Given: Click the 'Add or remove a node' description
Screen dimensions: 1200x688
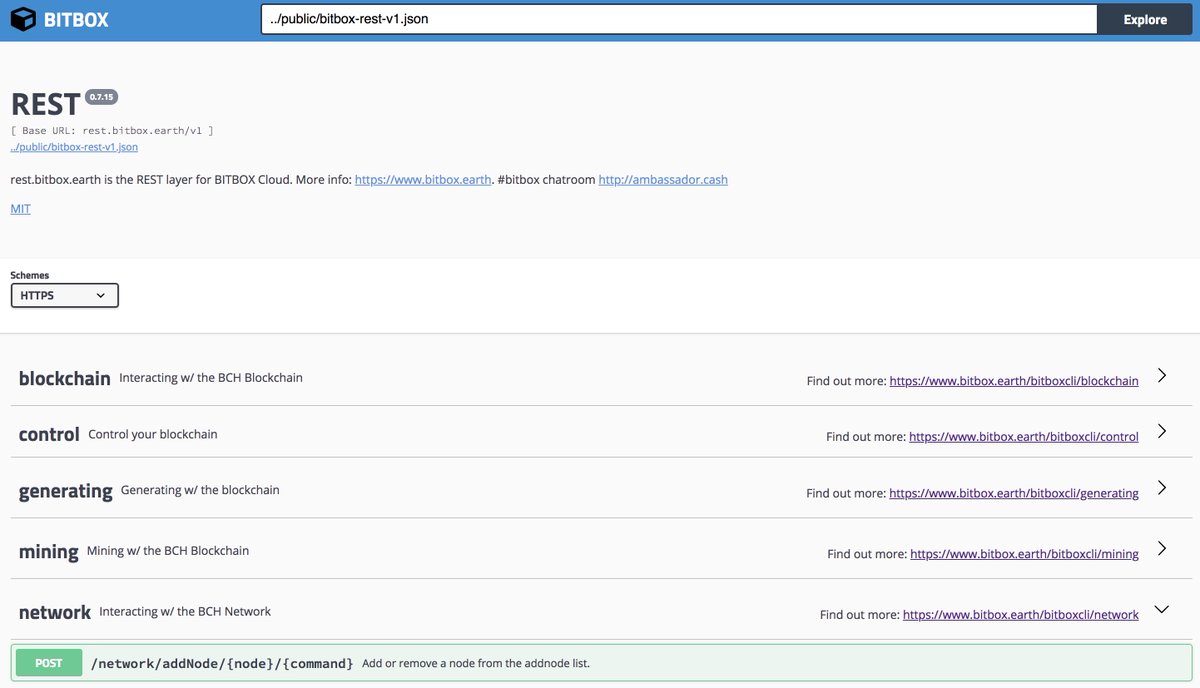Looking at the screenshot, I should (x=476, y=663).
